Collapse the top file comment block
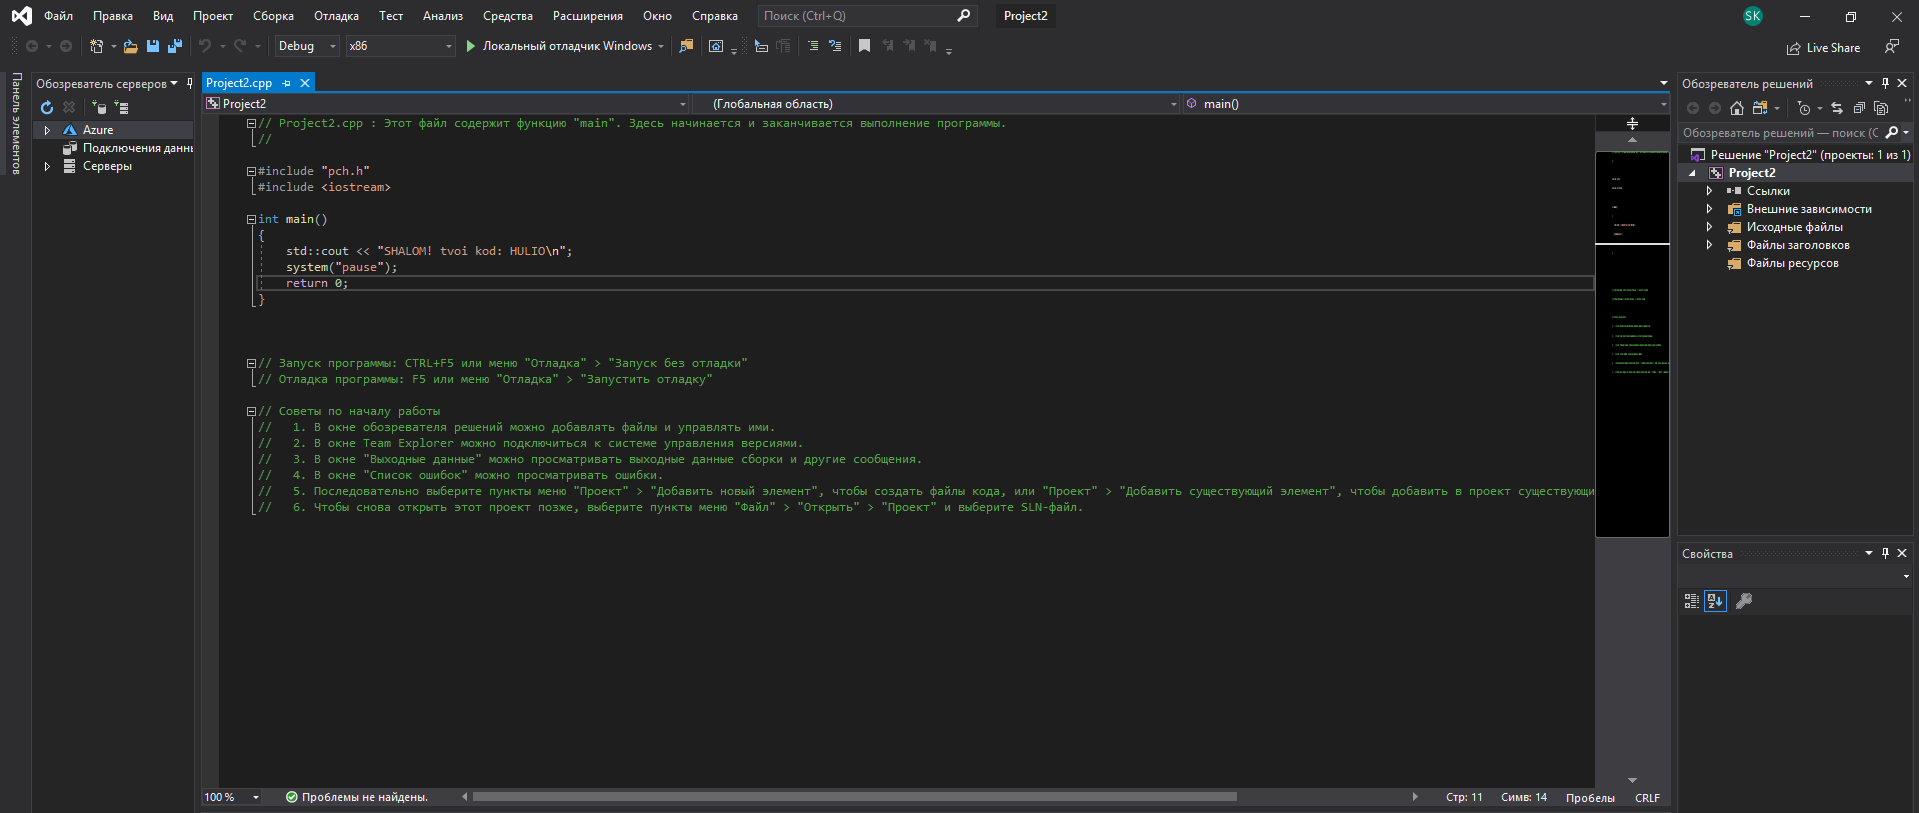 tap(251, 123)
